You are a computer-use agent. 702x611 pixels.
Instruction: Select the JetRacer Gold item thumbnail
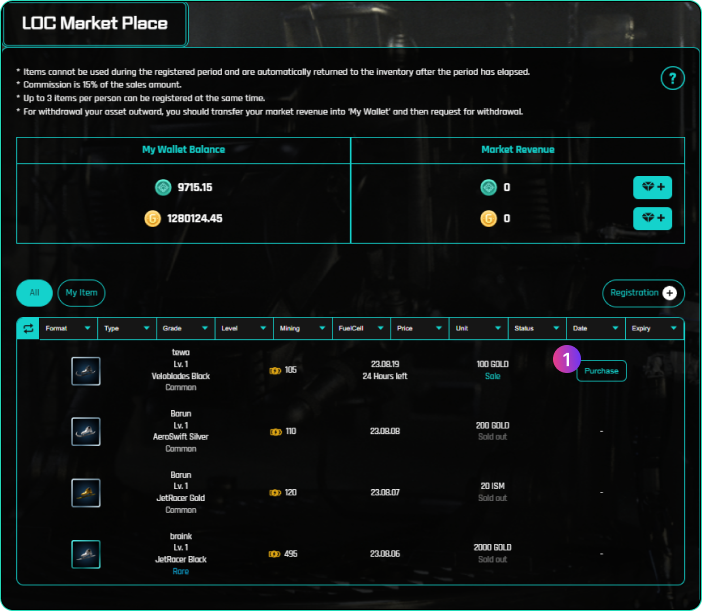coord(86,492)
